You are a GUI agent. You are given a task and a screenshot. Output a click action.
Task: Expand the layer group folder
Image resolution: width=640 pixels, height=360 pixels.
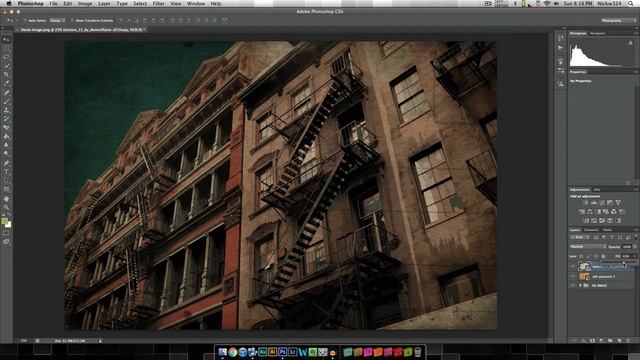point(580,285)
